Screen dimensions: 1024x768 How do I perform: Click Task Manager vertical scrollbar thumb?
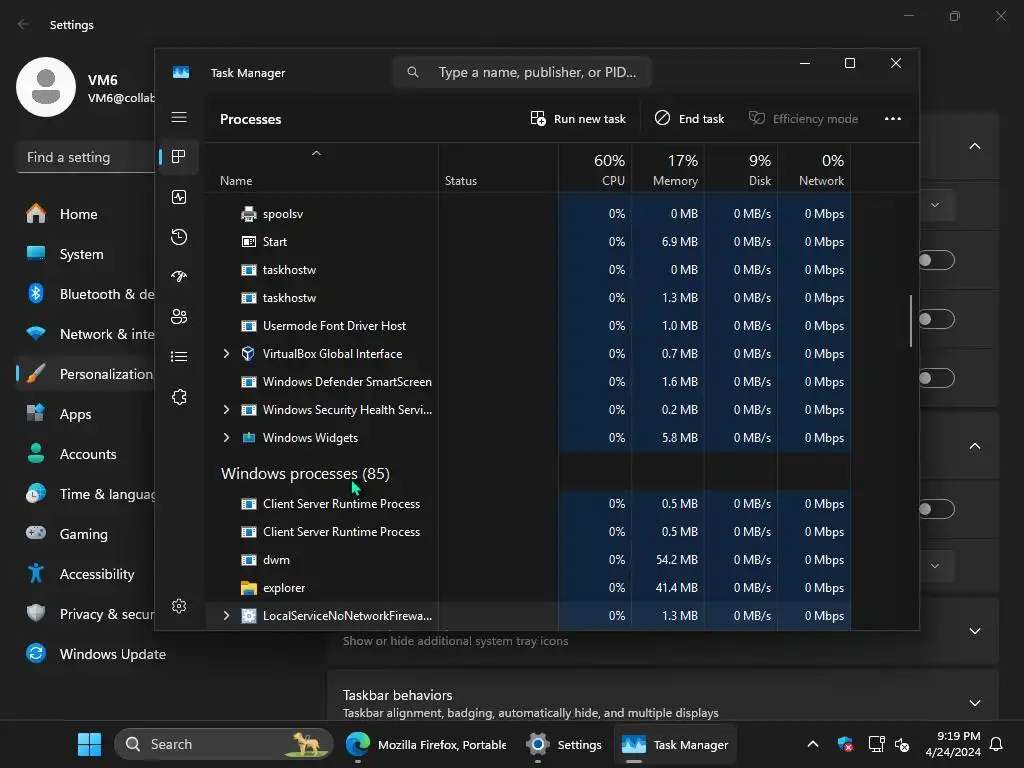[x=911, y=321]
